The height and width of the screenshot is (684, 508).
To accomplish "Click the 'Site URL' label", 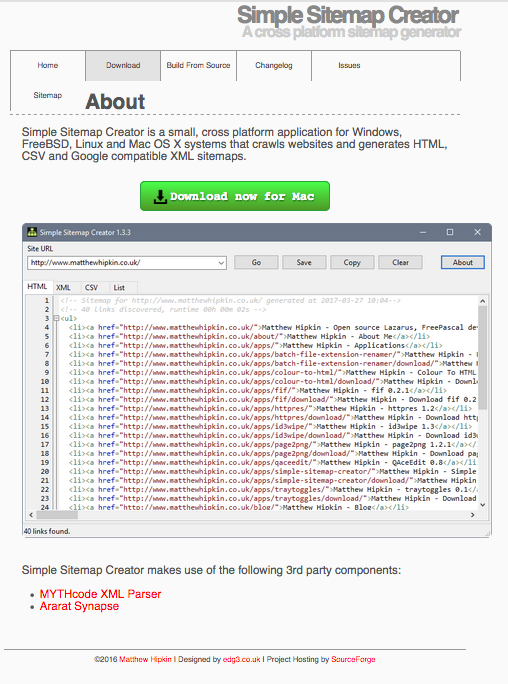I will 40,249.
